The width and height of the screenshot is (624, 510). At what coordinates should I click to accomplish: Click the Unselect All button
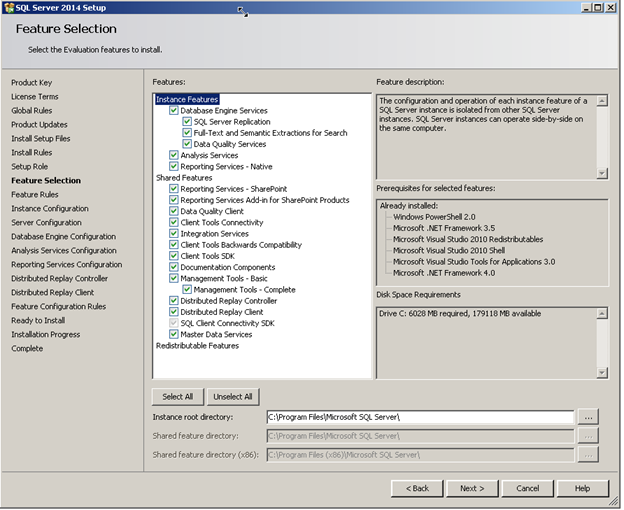(x=233, y=397)
